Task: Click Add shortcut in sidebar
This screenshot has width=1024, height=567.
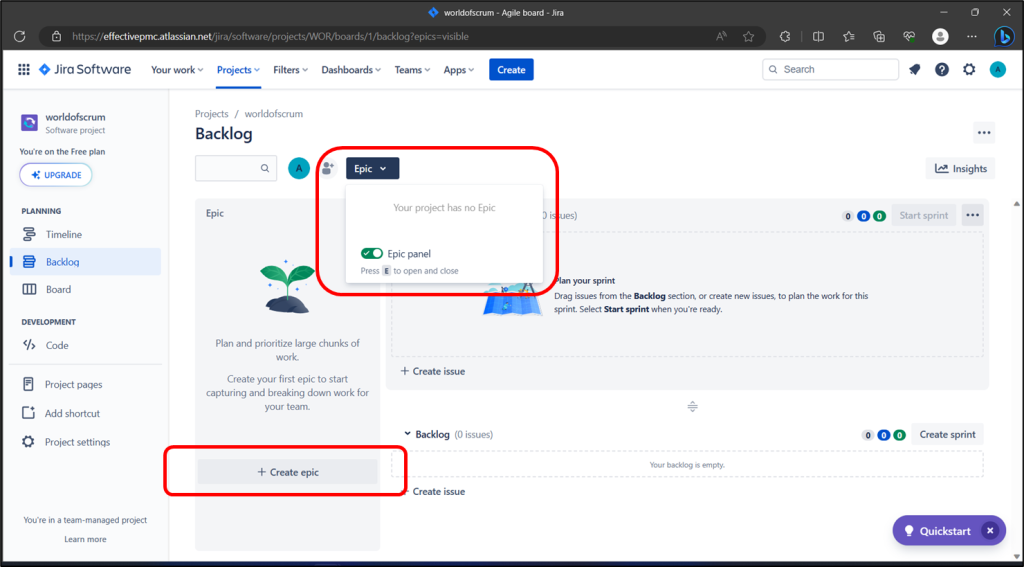Action: pos(85,413)
